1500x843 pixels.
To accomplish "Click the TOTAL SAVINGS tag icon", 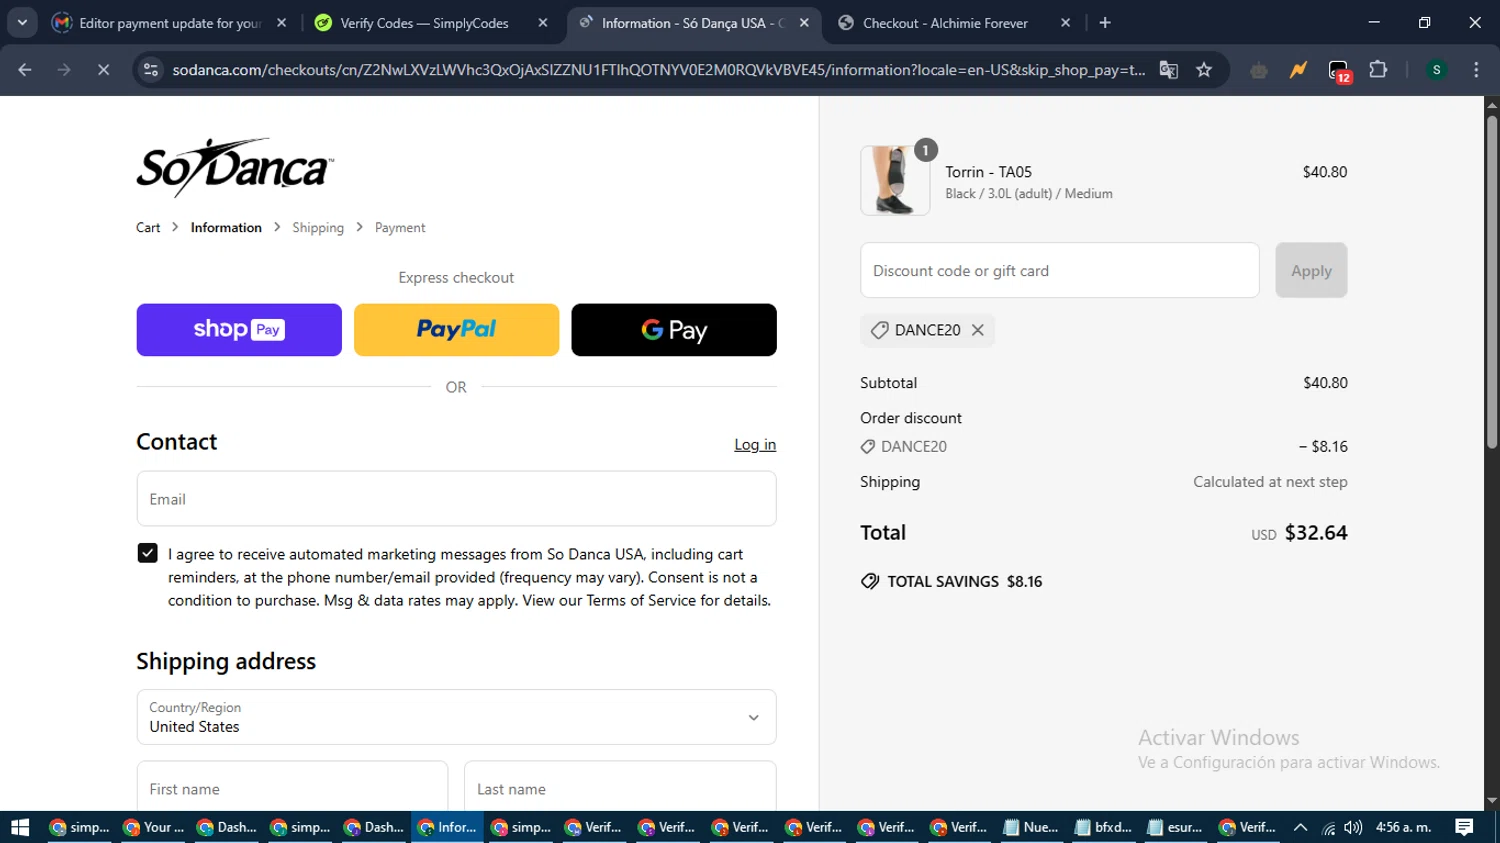I will tap(870, 581).
